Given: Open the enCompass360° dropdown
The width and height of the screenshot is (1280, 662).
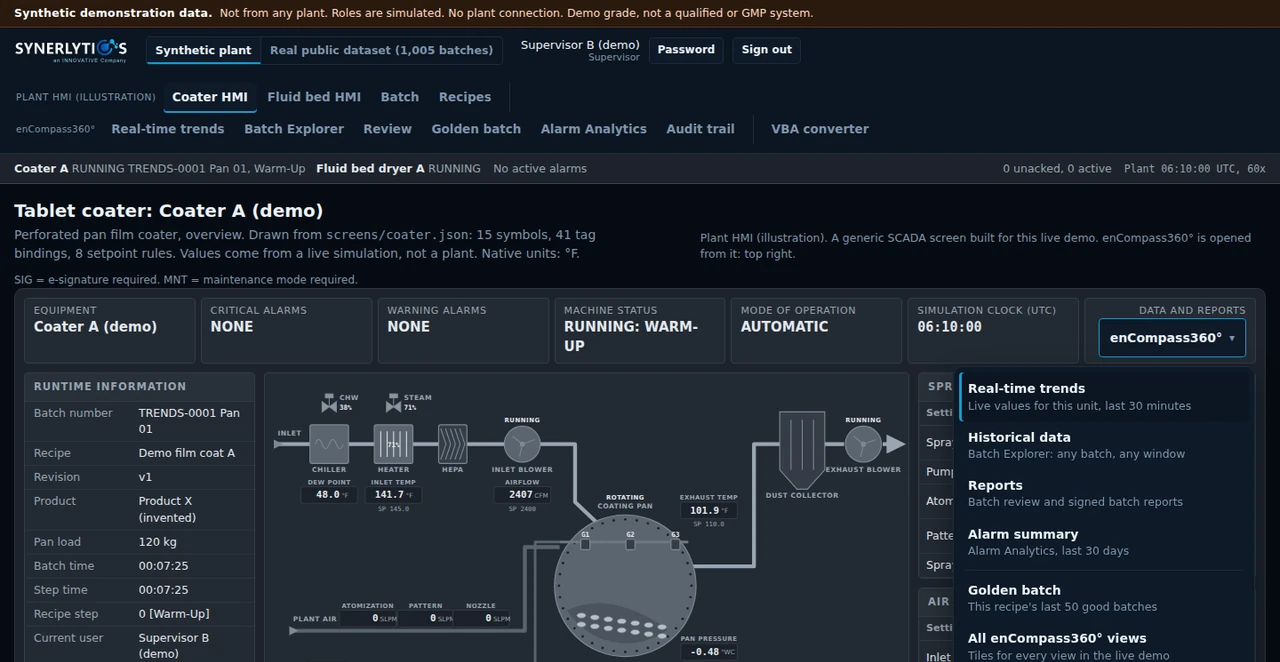Looking at the screenshot, I should [1172, 338].
